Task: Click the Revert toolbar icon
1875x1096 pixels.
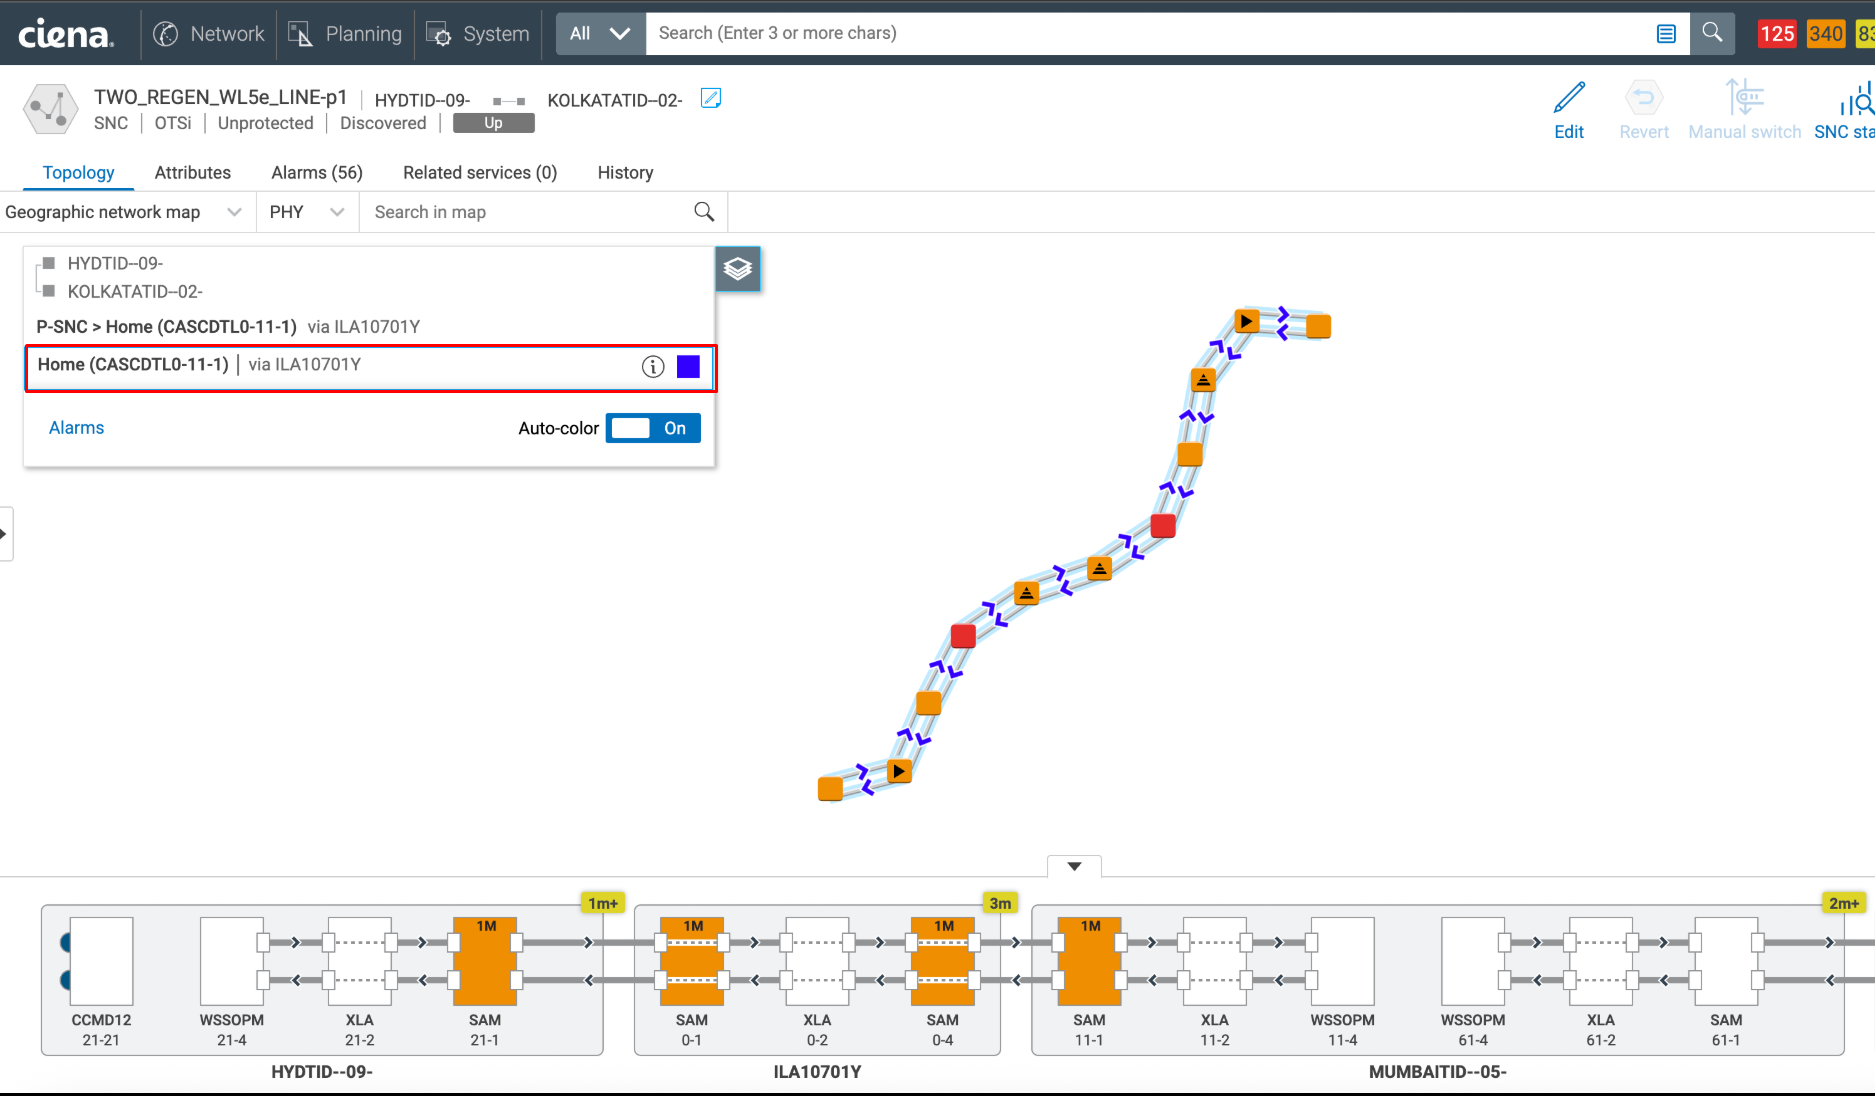Action: click(x=1644, y=110)
